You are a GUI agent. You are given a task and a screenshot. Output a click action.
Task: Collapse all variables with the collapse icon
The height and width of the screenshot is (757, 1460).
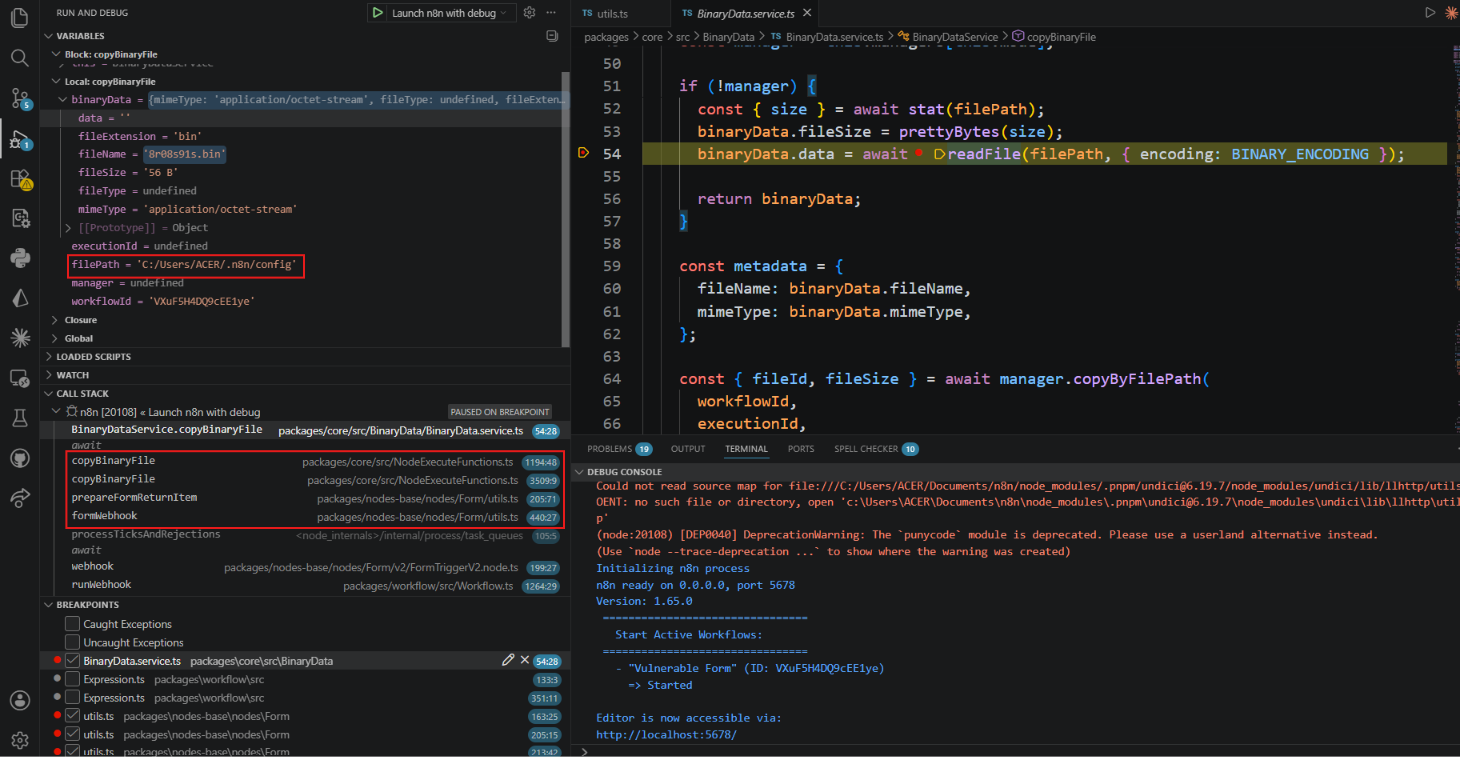(x=552, y=36)
